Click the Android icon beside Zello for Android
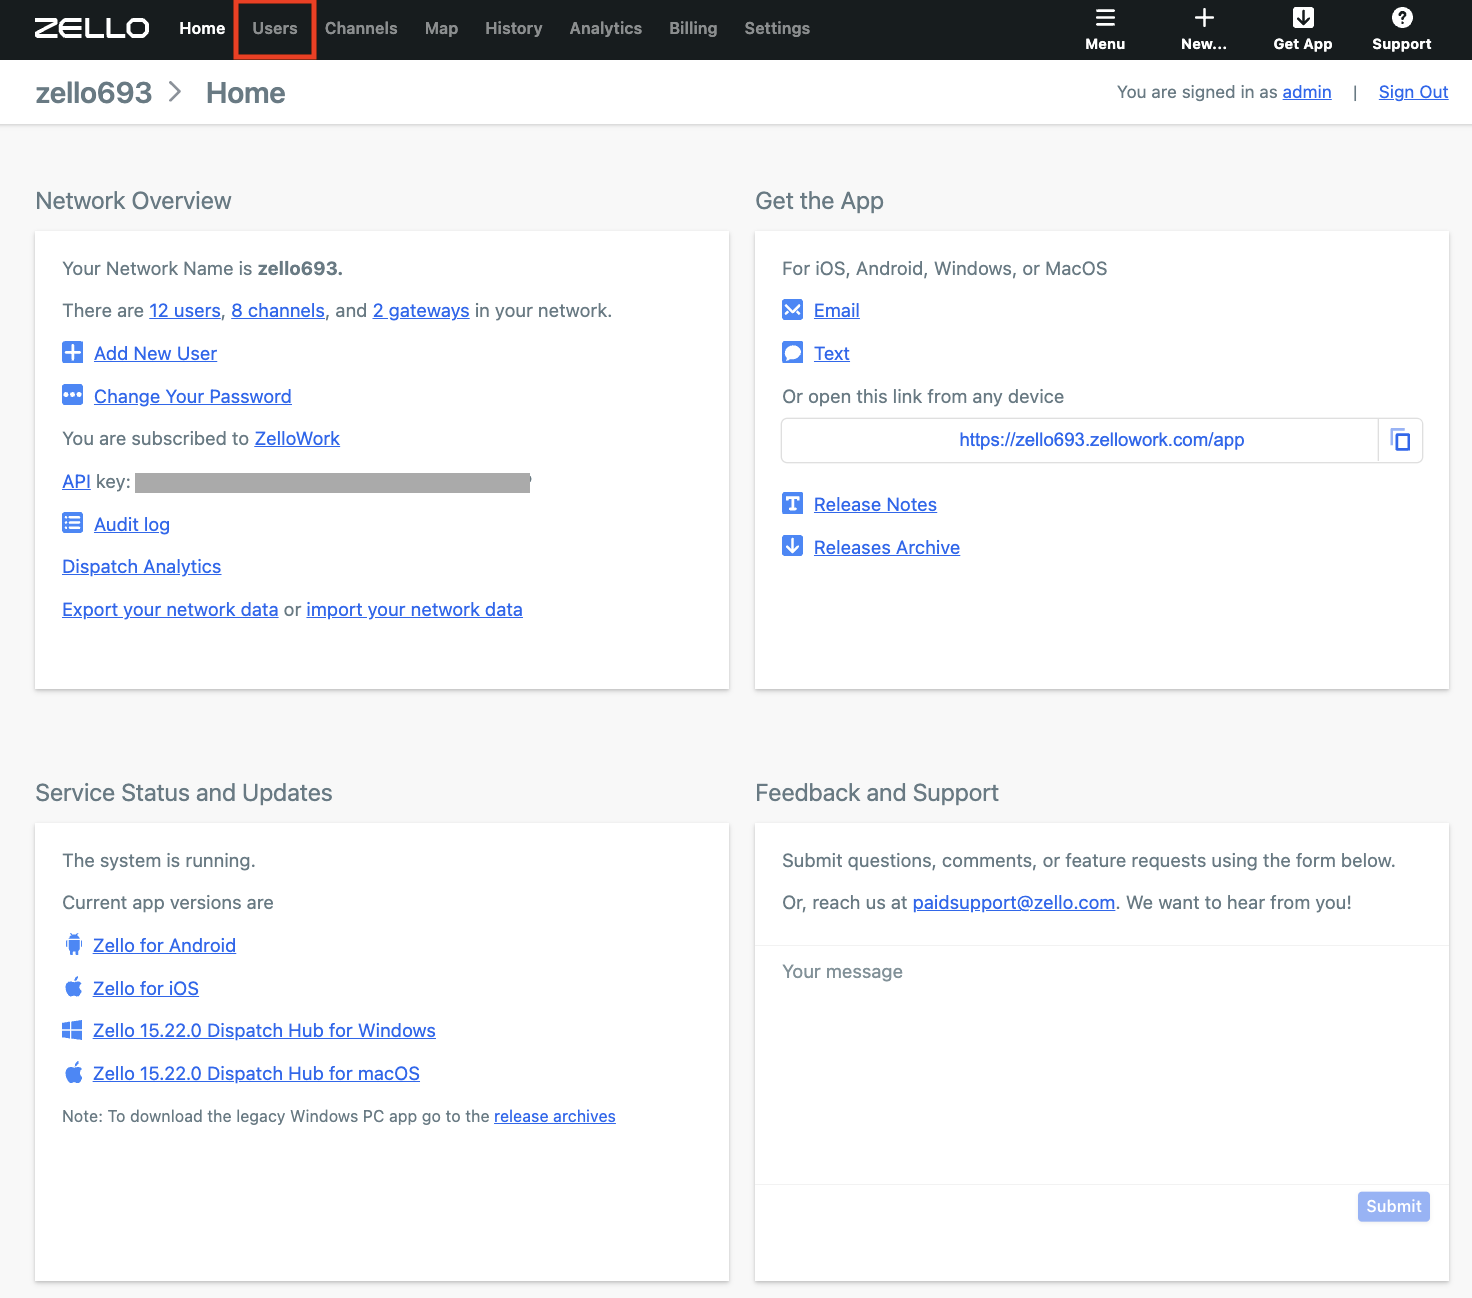Viewport: 1472px width, 1298px height. 72,944
